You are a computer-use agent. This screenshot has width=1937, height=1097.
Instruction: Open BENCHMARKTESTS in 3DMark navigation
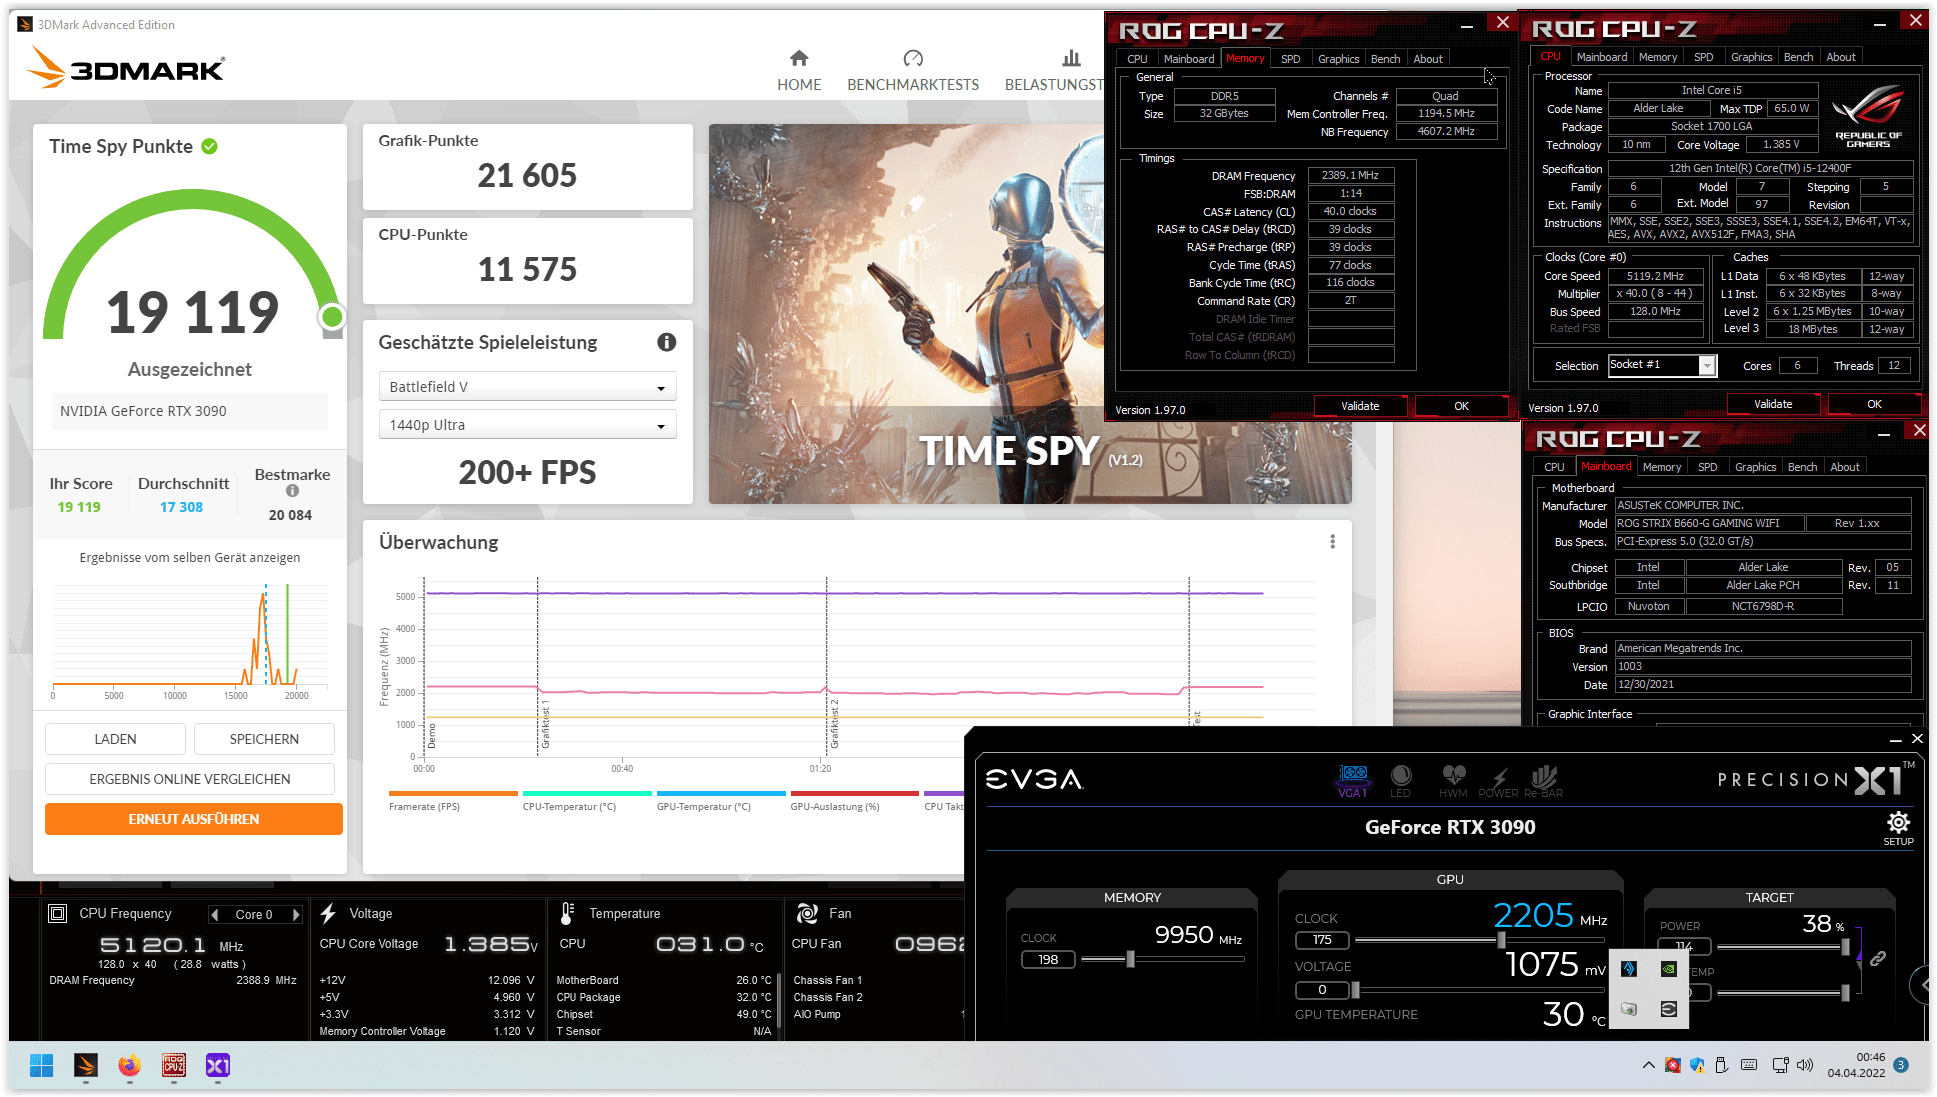pyautogui.click(x=913, y=70)
